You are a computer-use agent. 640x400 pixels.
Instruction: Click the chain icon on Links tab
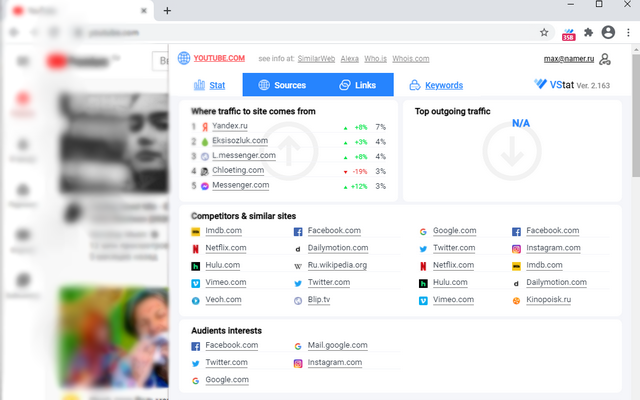point(345,85)
